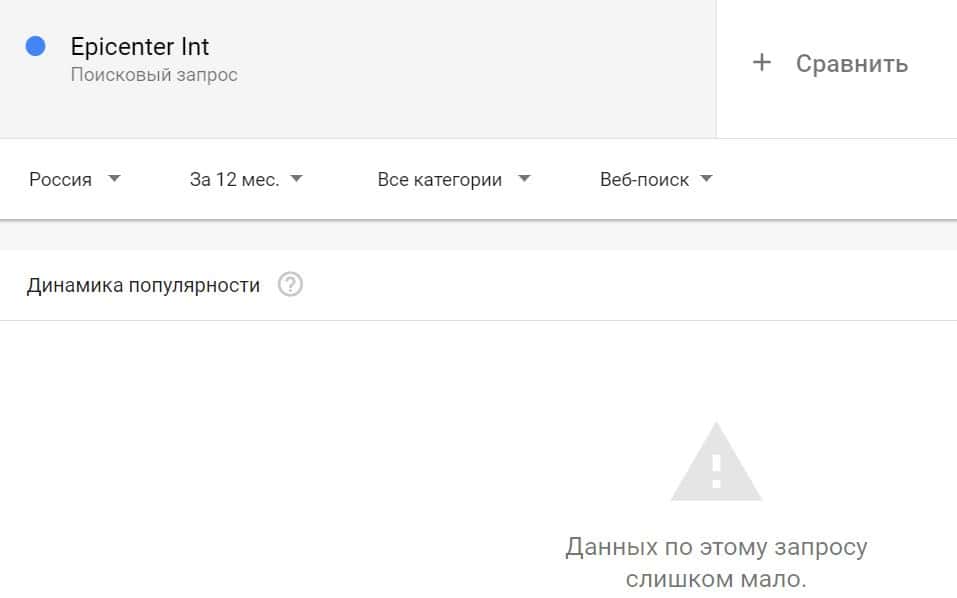Expand the За 12 мес. time range

tap(235, 180)
